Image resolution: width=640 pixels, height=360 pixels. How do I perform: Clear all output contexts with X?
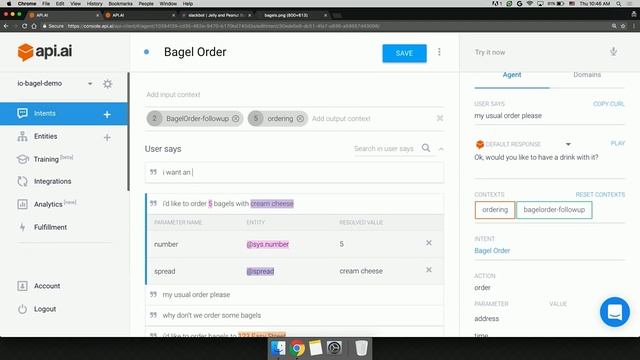coord(440,118)
